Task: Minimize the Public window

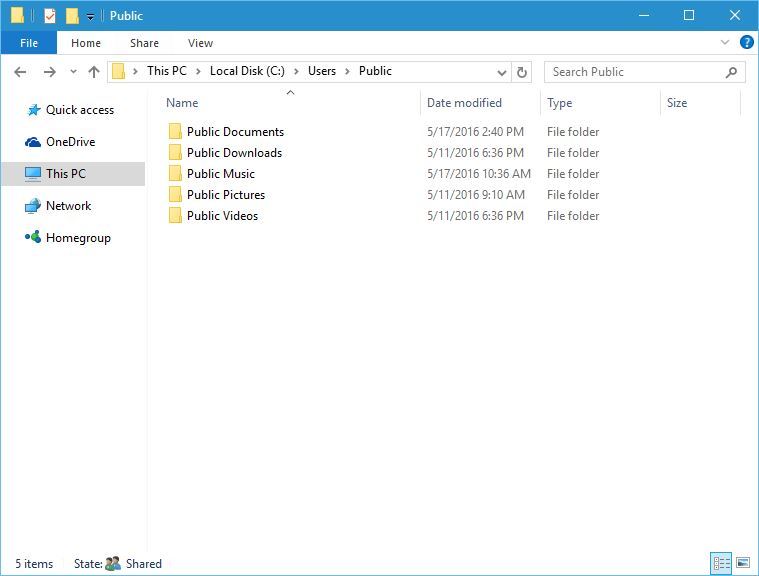Action: (644, 15)
